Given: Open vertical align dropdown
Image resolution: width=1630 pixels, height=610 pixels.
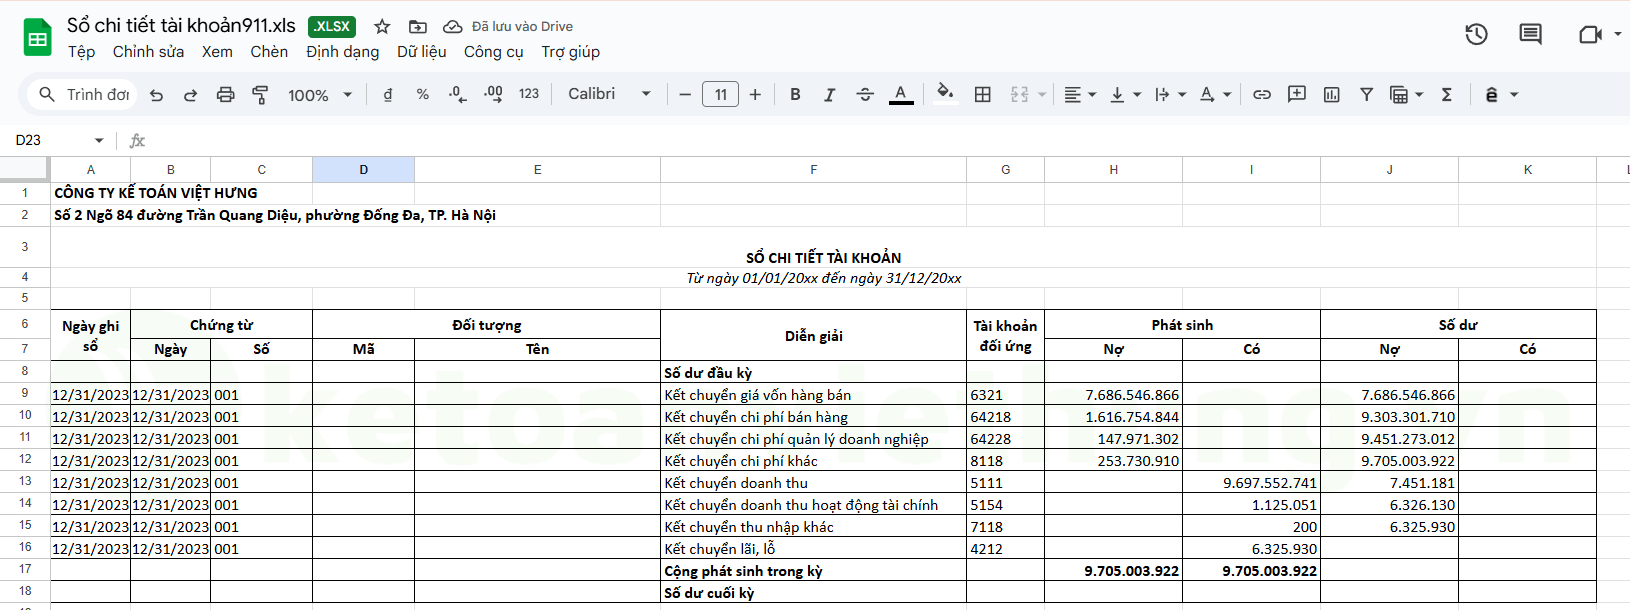Looking at the screenshot, I should [1125, 95].
